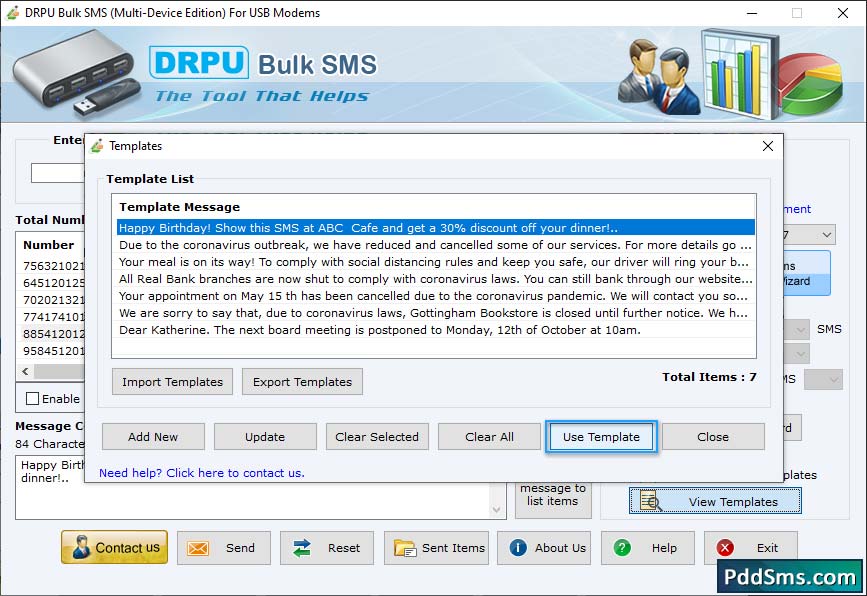
Task: Close the Templates dialog with X
Action: [767, 146]
